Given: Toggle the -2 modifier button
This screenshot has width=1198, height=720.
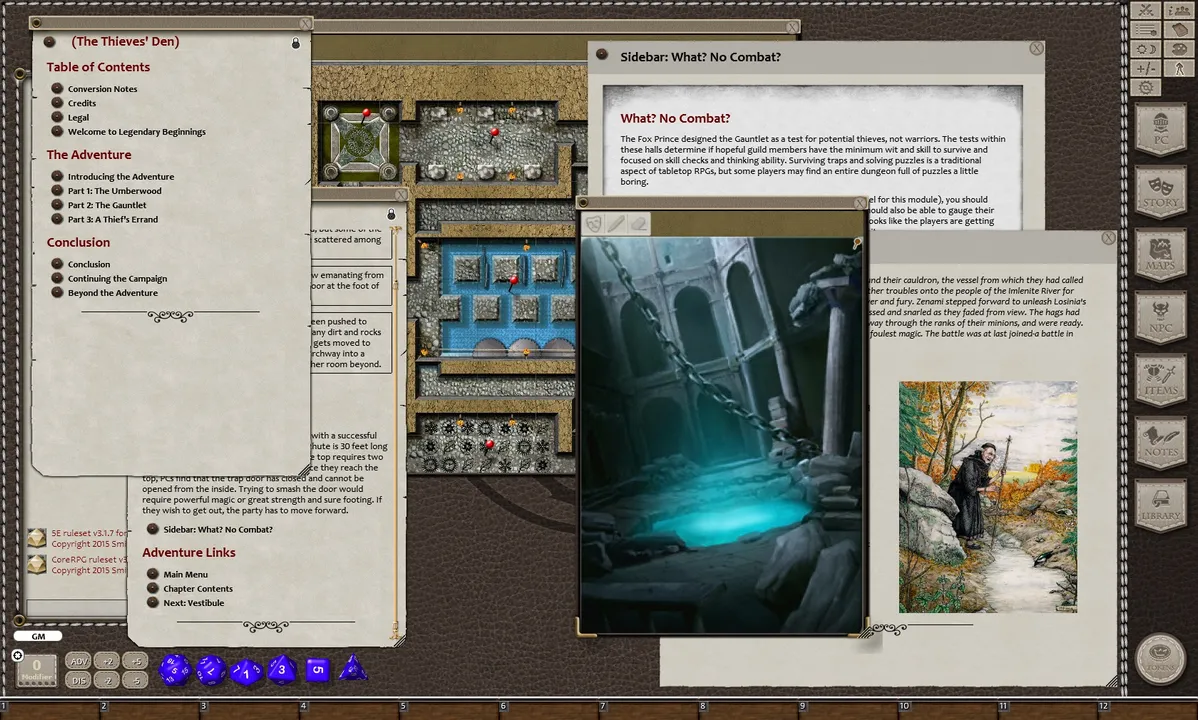Looking at the screenshot, I should pos(108,680).
